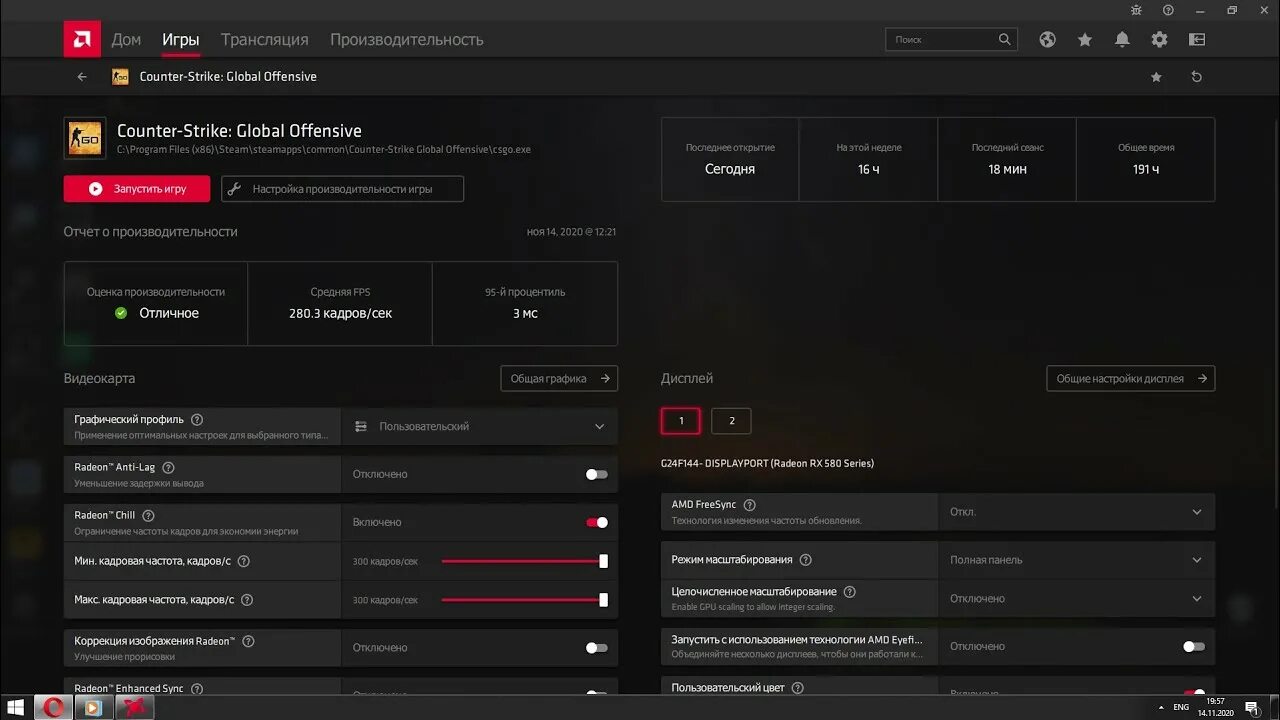1280x720 pixels.
Task: Open Настройка производительности игры
Action: pyautogui.click(x=342, y=189)
